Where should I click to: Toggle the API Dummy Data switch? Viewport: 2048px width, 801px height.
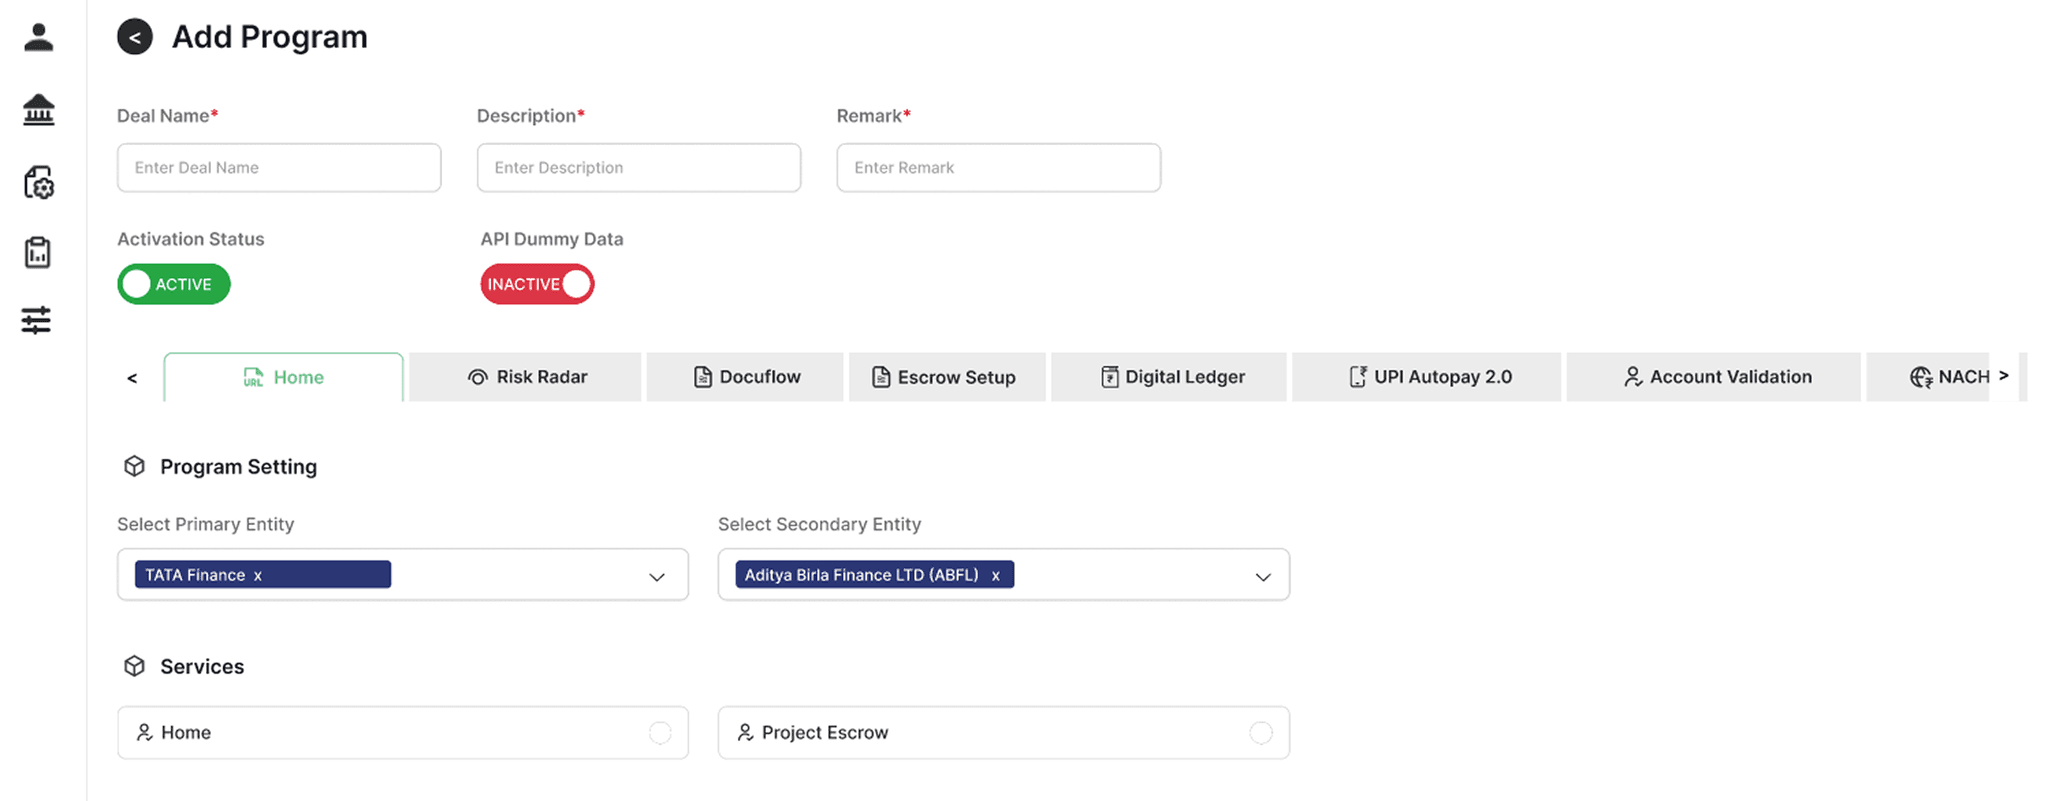point(537,284)
